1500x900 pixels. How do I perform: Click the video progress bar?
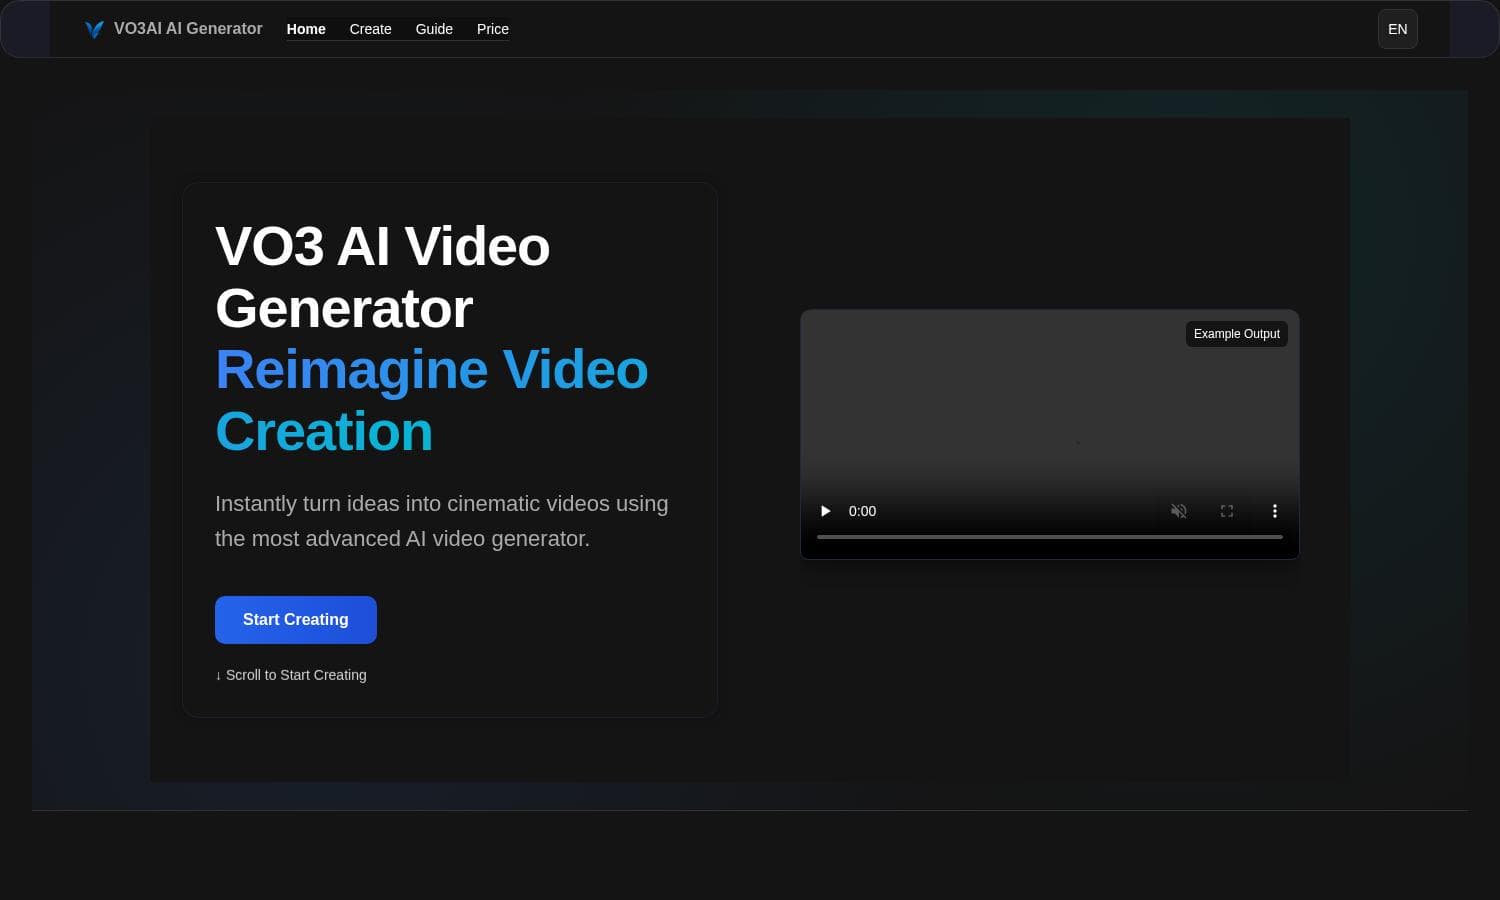click(x=1049, y=537)
